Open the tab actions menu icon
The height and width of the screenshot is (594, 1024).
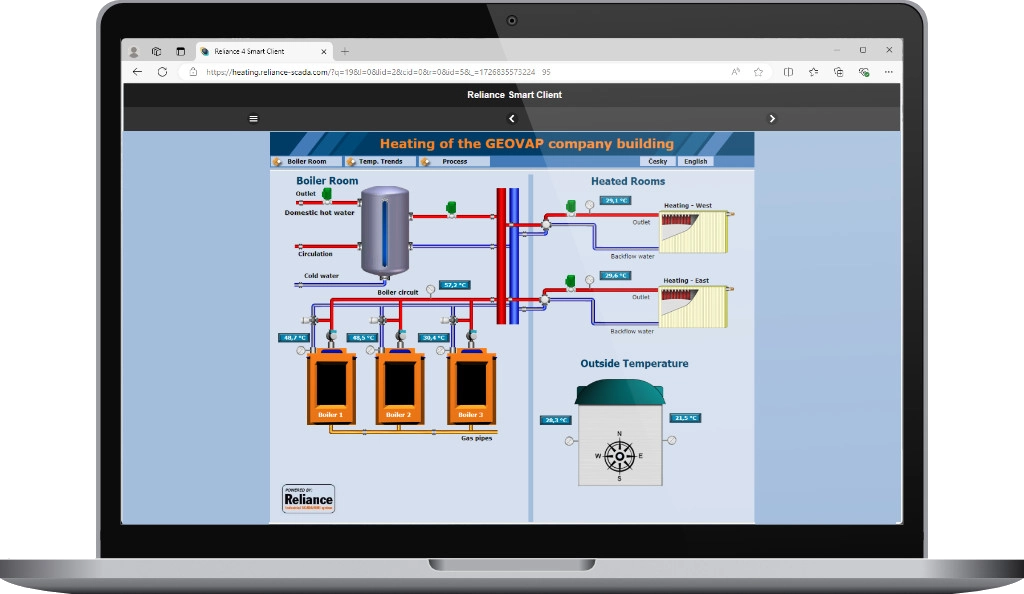point(181,52)
